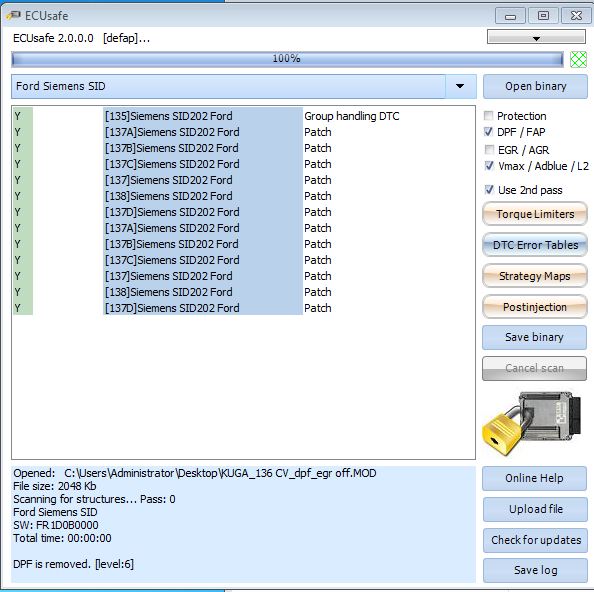Open the small top-right dropdown

(536, 37)
